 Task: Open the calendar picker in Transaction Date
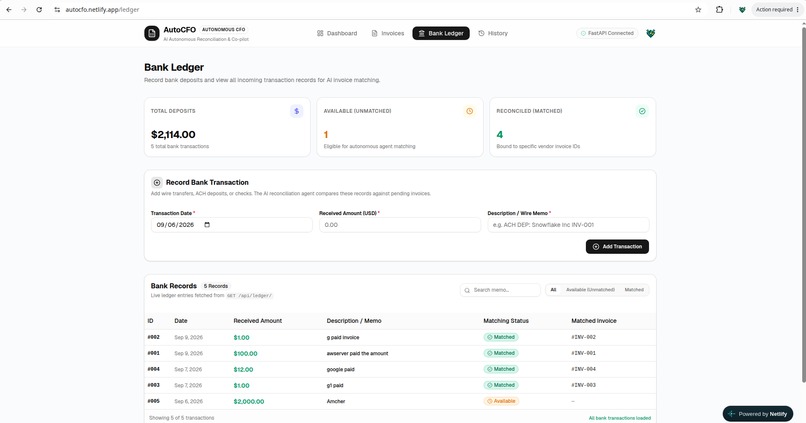tap(207, 225)
